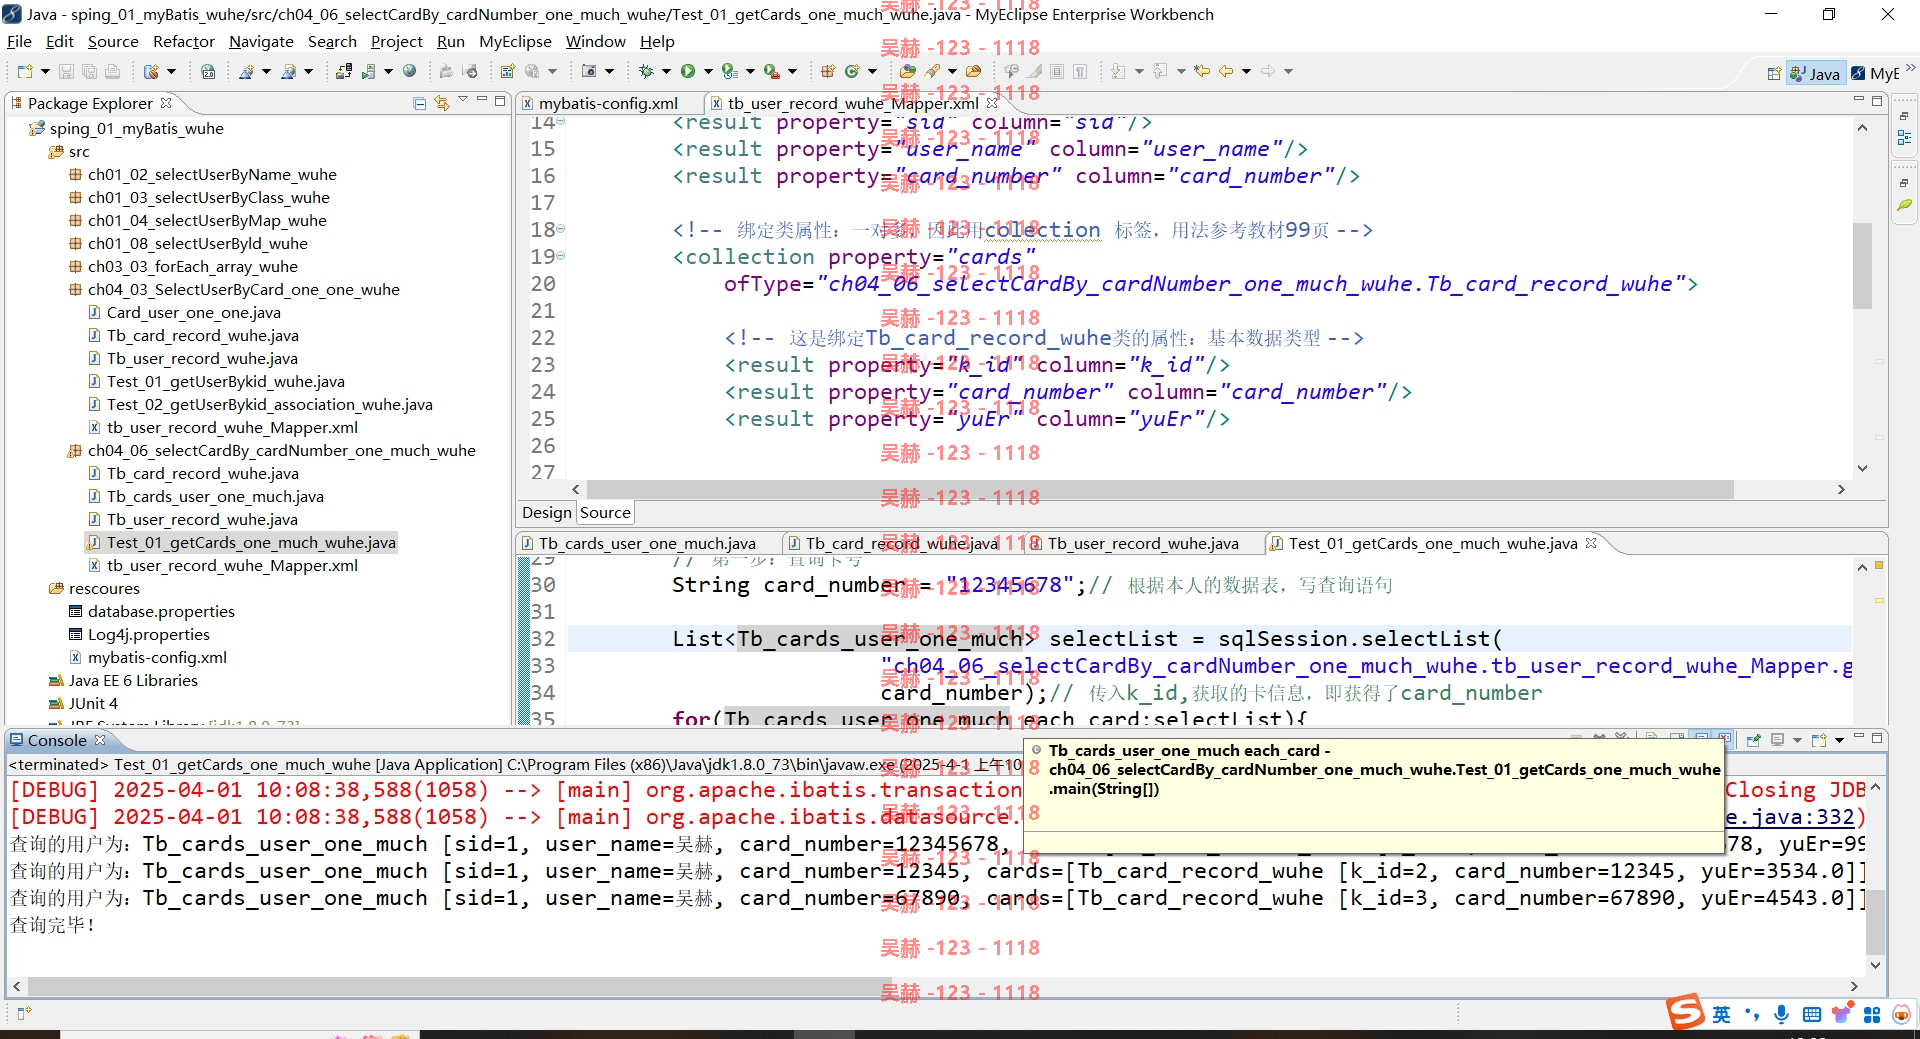Click the New Java Class icon
This screenshot has height=1039, width=1920.
pos(852,72)
